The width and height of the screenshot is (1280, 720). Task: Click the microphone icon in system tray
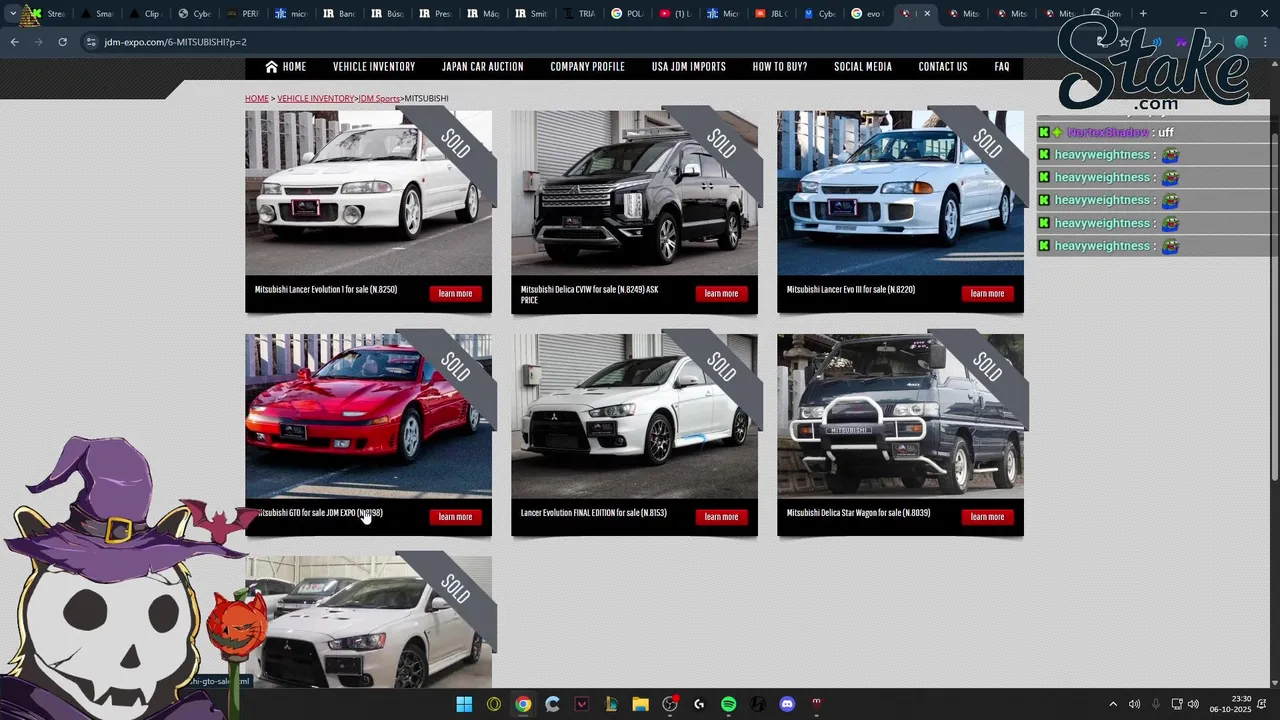coord(1156,704)
